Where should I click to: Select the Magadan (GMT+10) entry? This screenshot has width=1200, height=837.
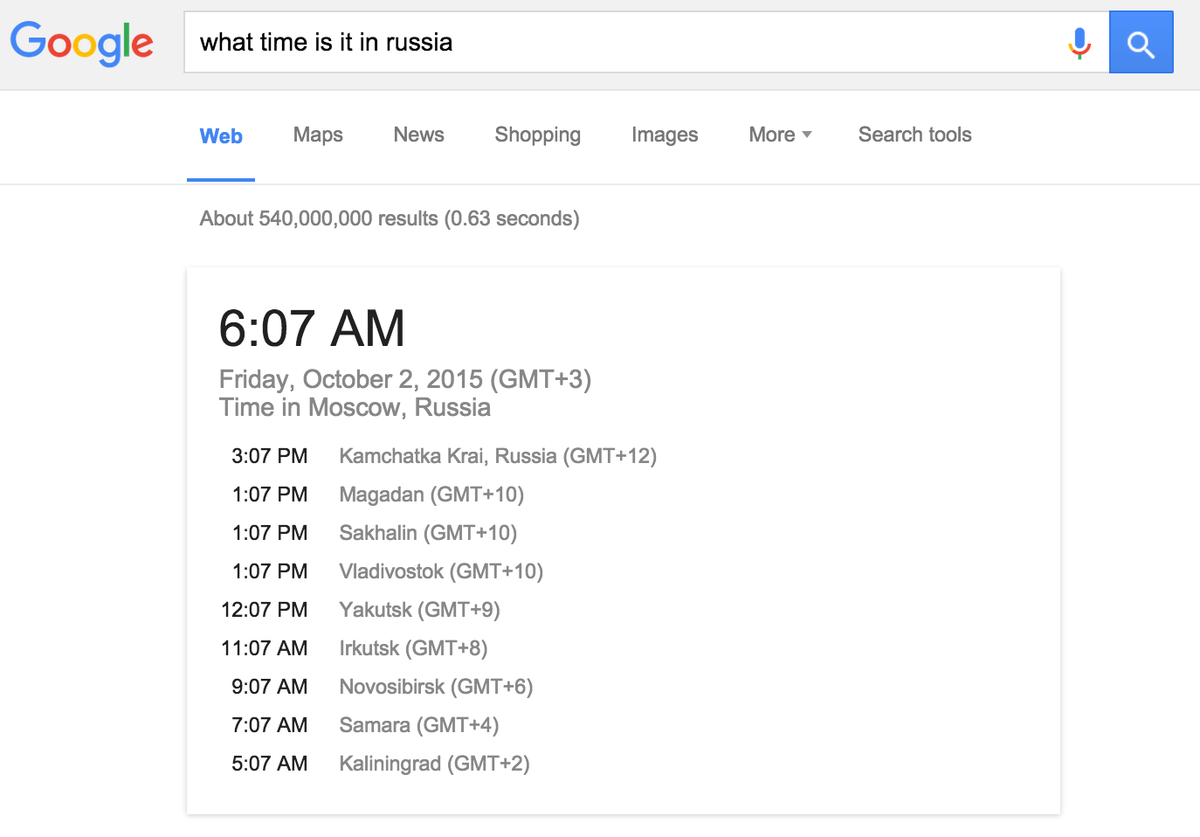[432, 495]
